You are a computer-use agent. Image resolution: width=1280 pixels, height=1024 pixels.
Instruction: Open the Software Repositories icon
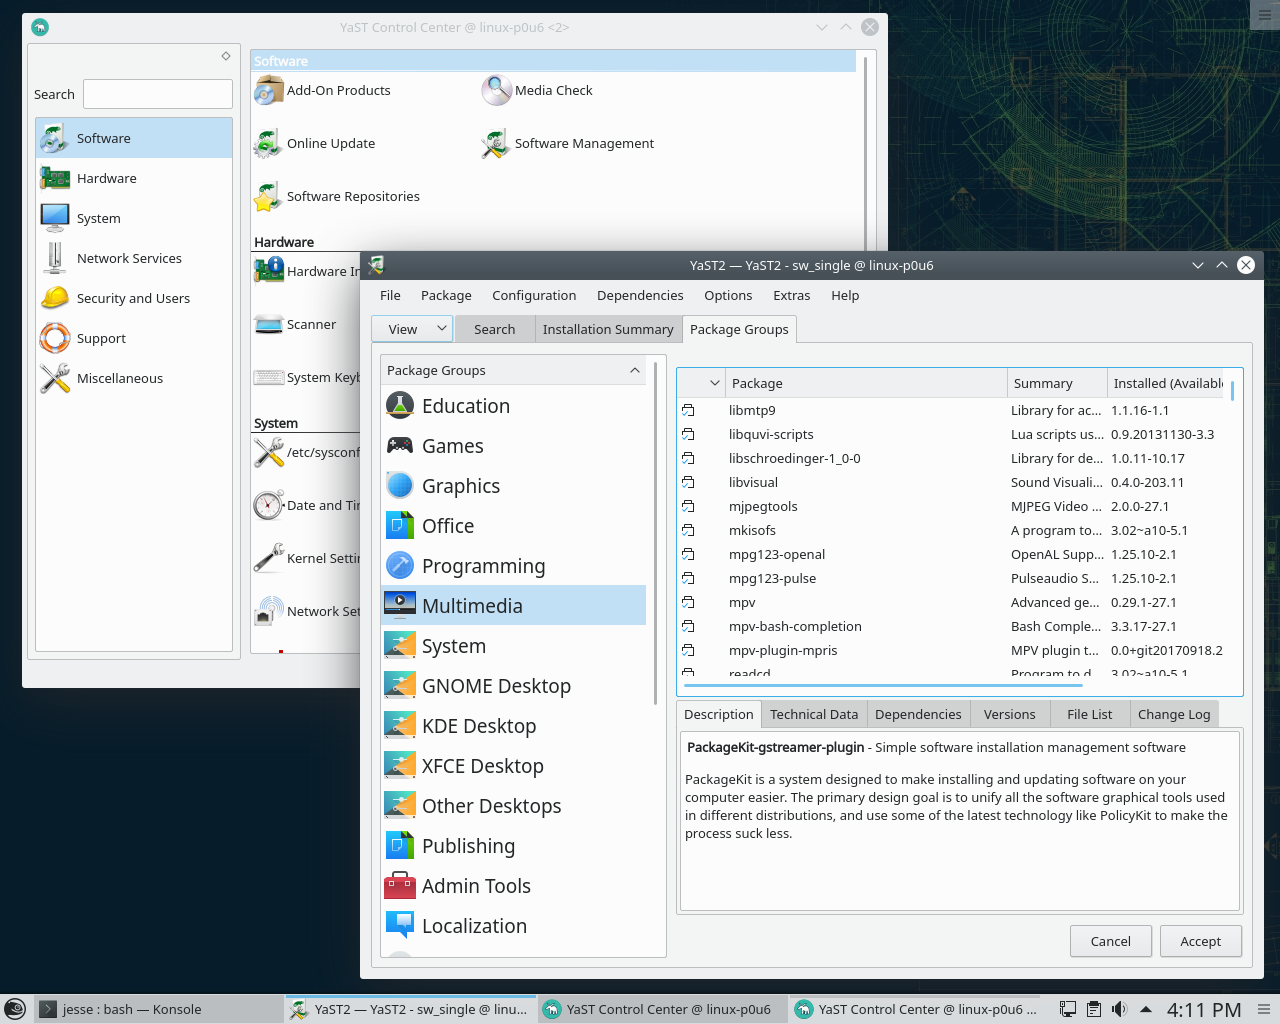(268, 197)
